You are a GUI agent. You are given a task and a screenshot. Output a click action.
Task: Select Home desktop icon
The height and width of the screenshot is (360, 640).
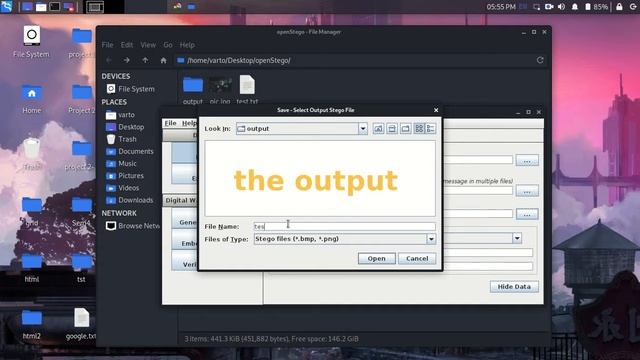(31, 99)
